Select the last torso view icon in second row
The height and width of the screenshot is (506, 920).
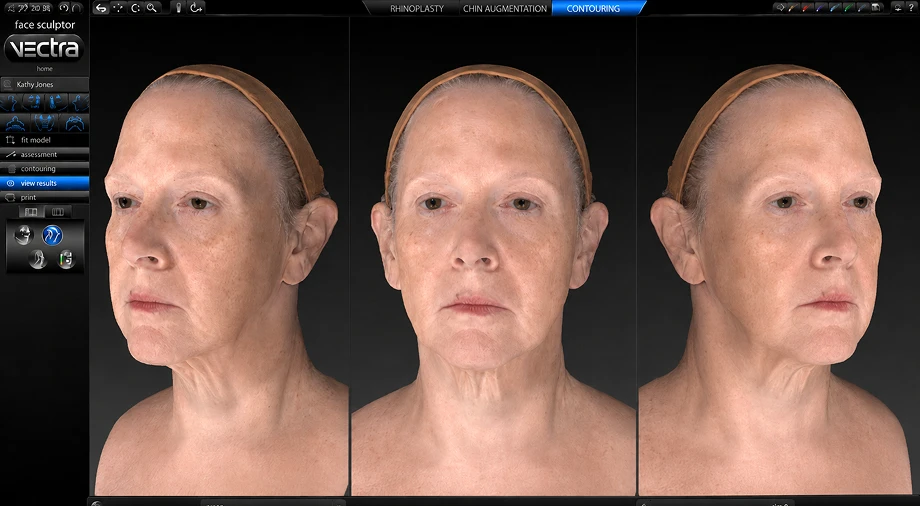[75, 123]
